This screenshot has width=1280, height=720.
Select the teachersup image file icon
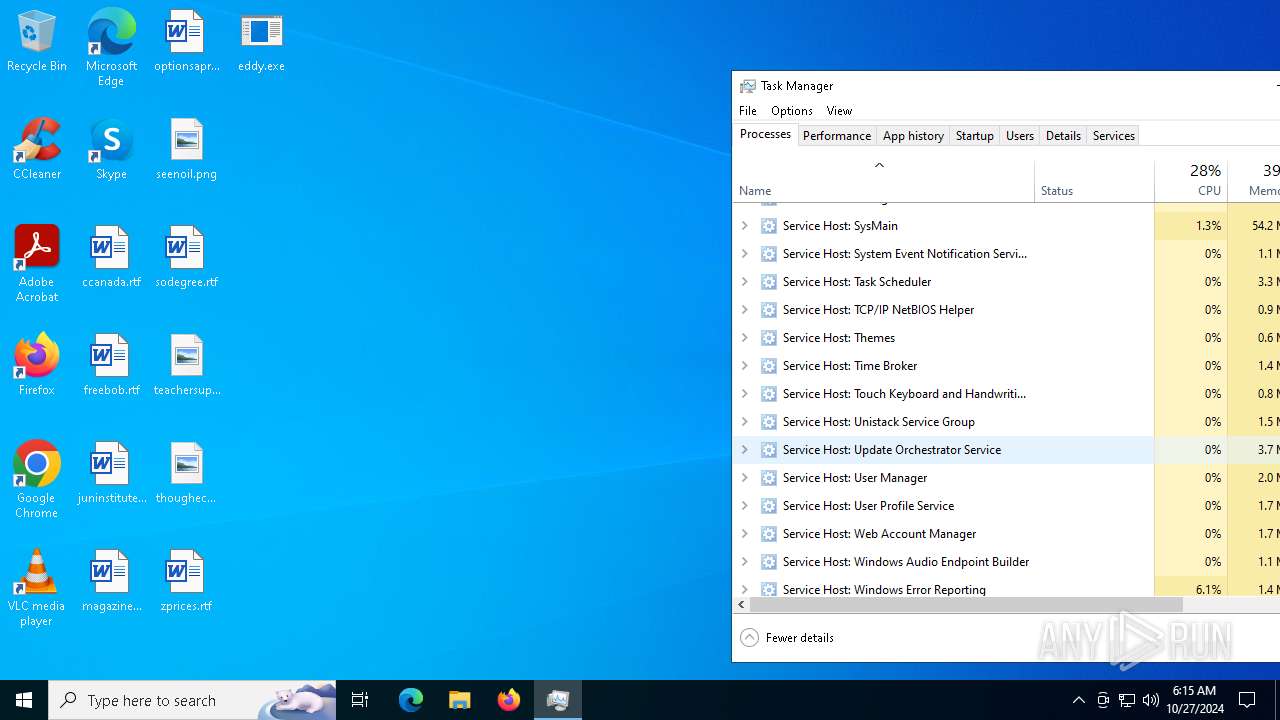pyautogui.click(x=186, y=365)
